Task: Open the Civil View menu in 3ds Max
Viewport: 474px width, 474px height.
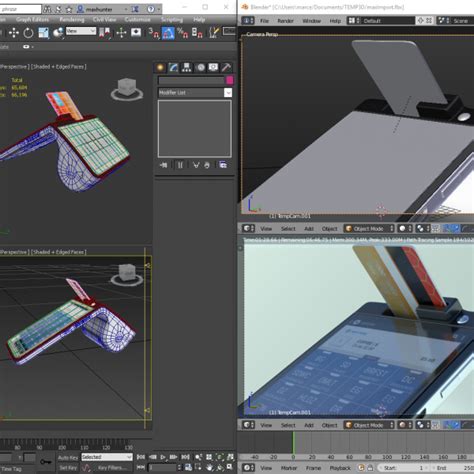Action: pyautogui.click(x=105, y=19)
